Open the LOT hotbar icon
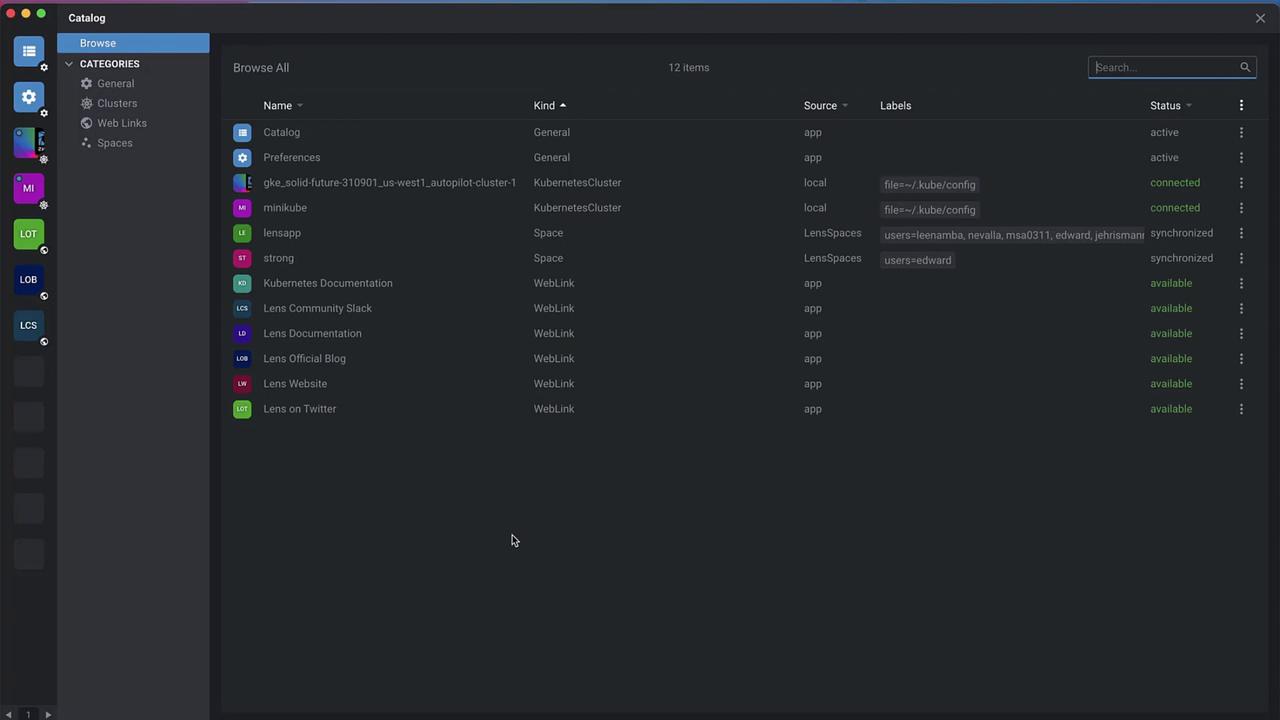Image resolution: width=1280 pixels, height=720 pixels. [28, 234]
